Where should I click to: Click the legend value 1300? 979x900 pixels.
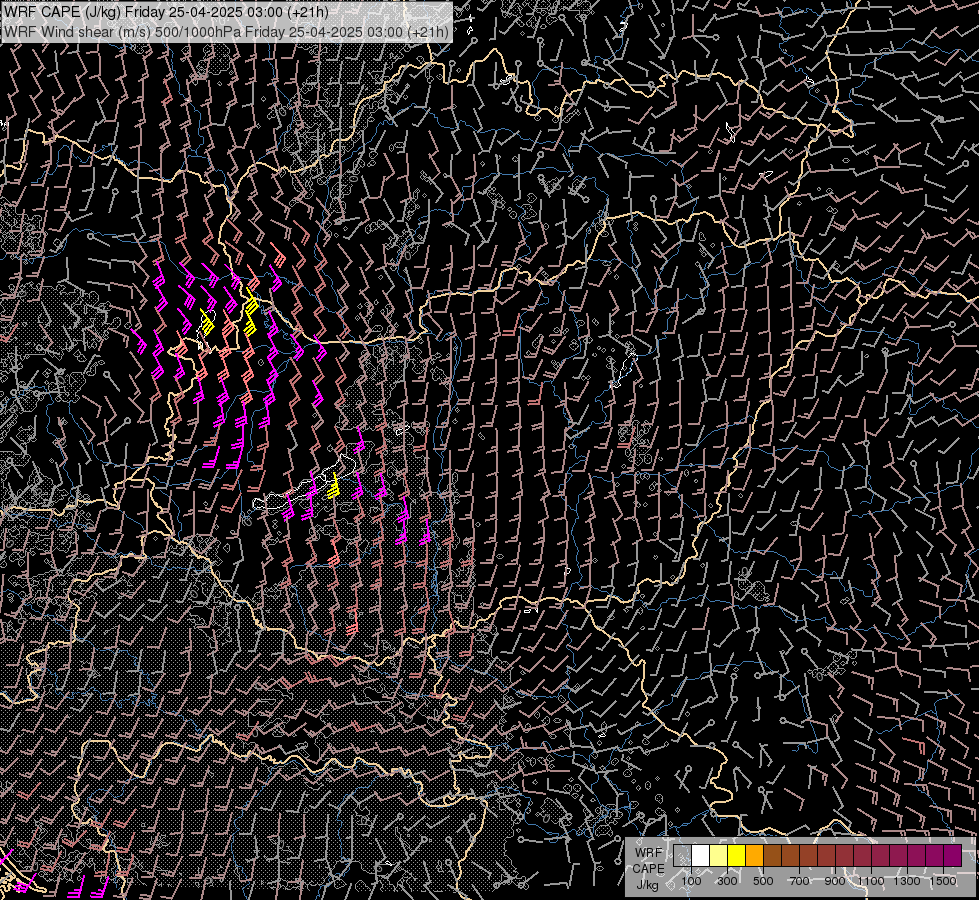[x=907, y=881]
